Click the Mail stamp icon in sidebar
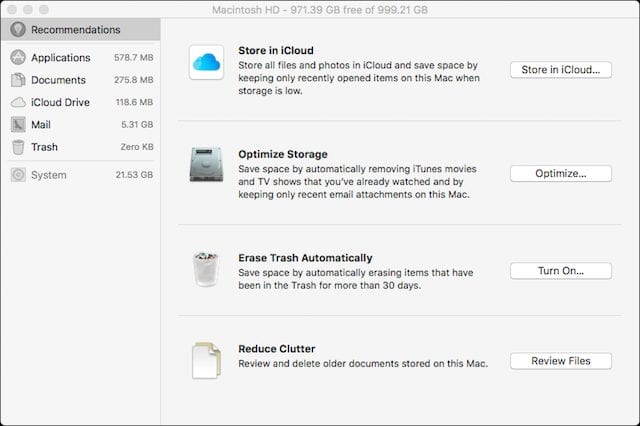Screen dimensions: 640x426 (x=18, y=125)
